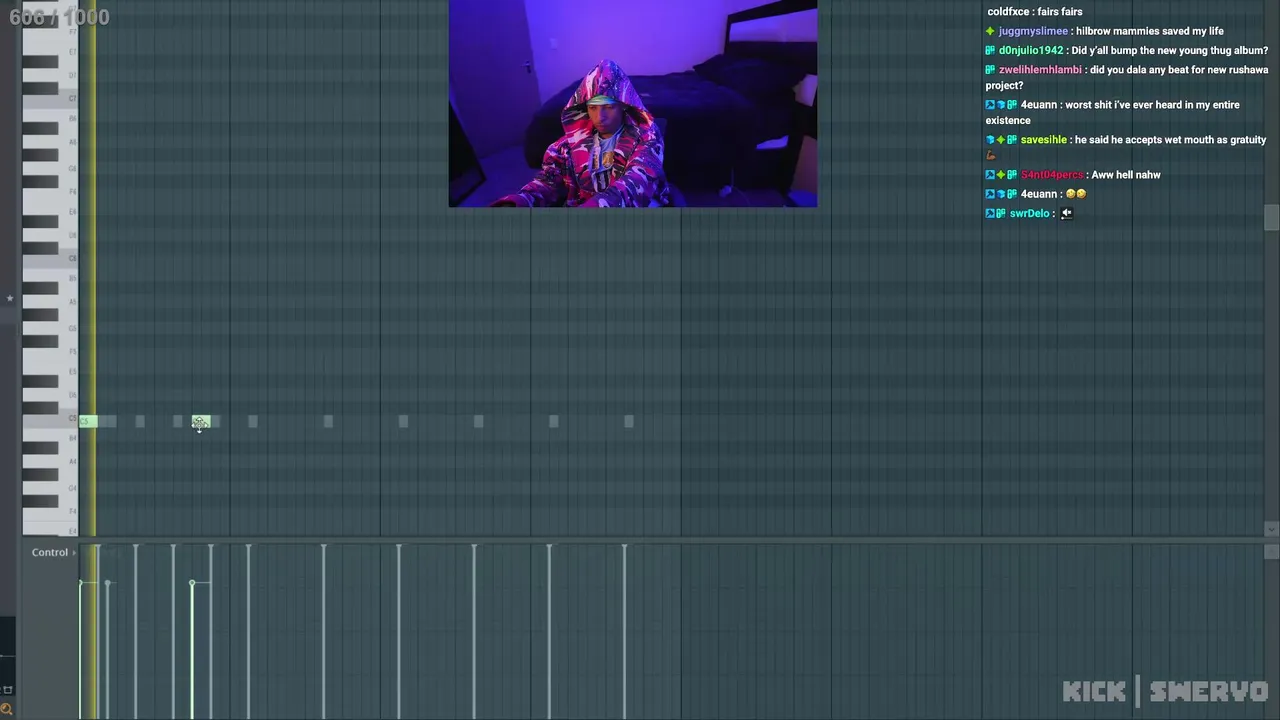This screenshot has height=720, width=1280.
Task: Click the message "Did y'all bump the new young thug album?"
Action: [1168, 50]
